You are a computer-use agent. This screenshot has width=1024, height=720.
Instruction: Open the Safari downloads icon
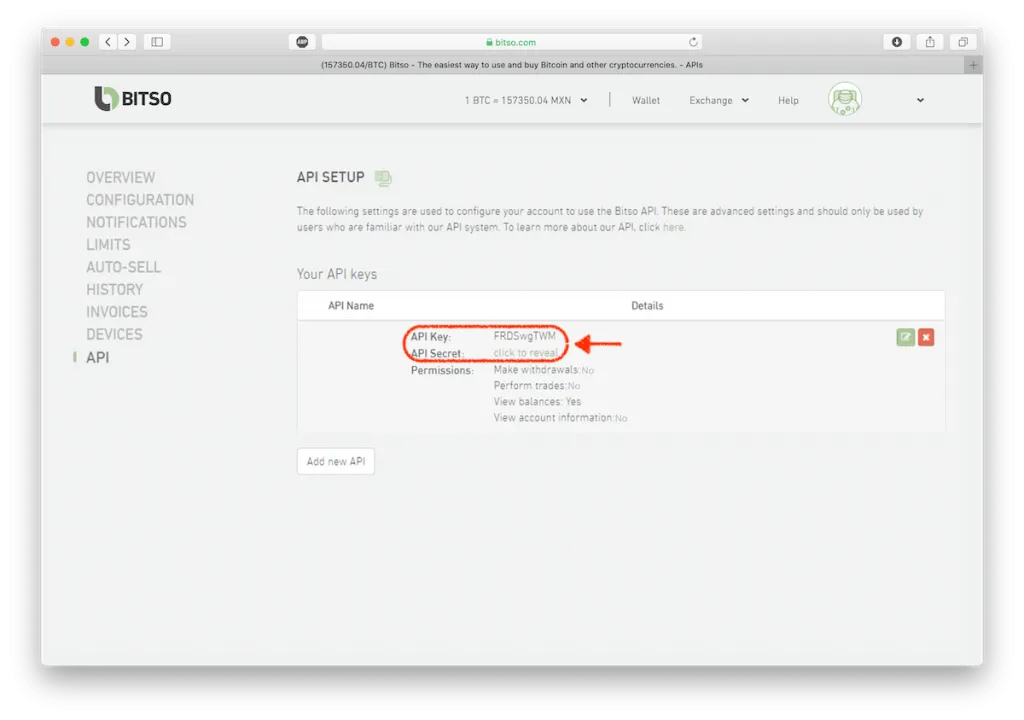(x=897, y=42)
